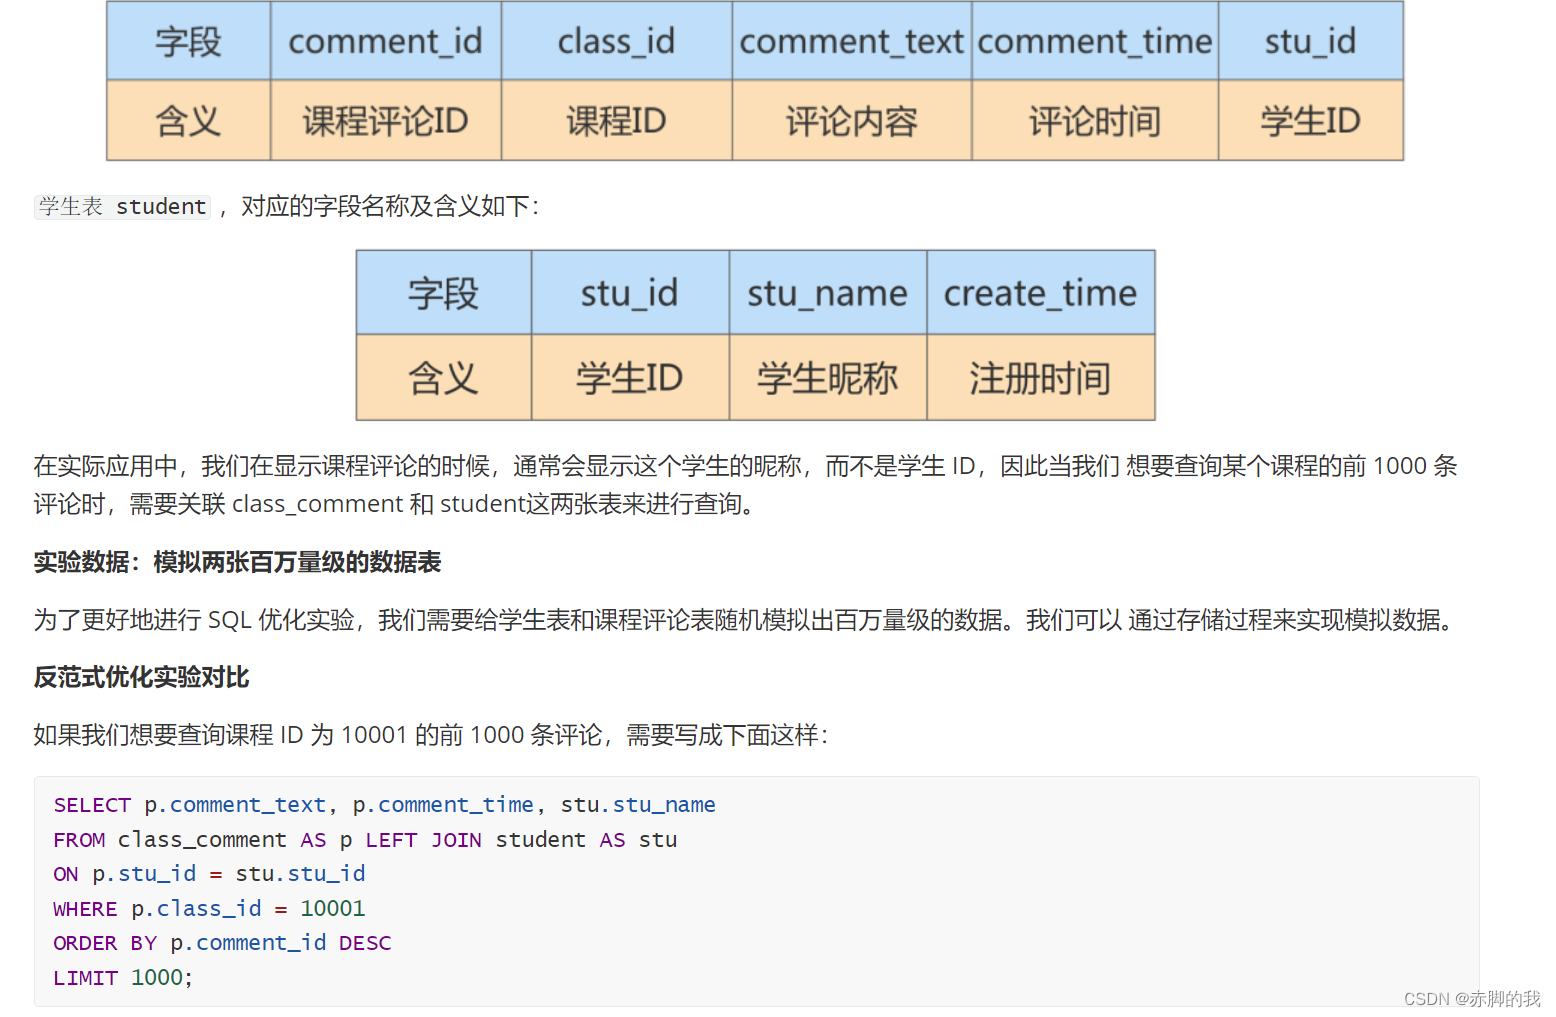
Task: Click the heading 反范式优化实验对比
Action: 139,678
